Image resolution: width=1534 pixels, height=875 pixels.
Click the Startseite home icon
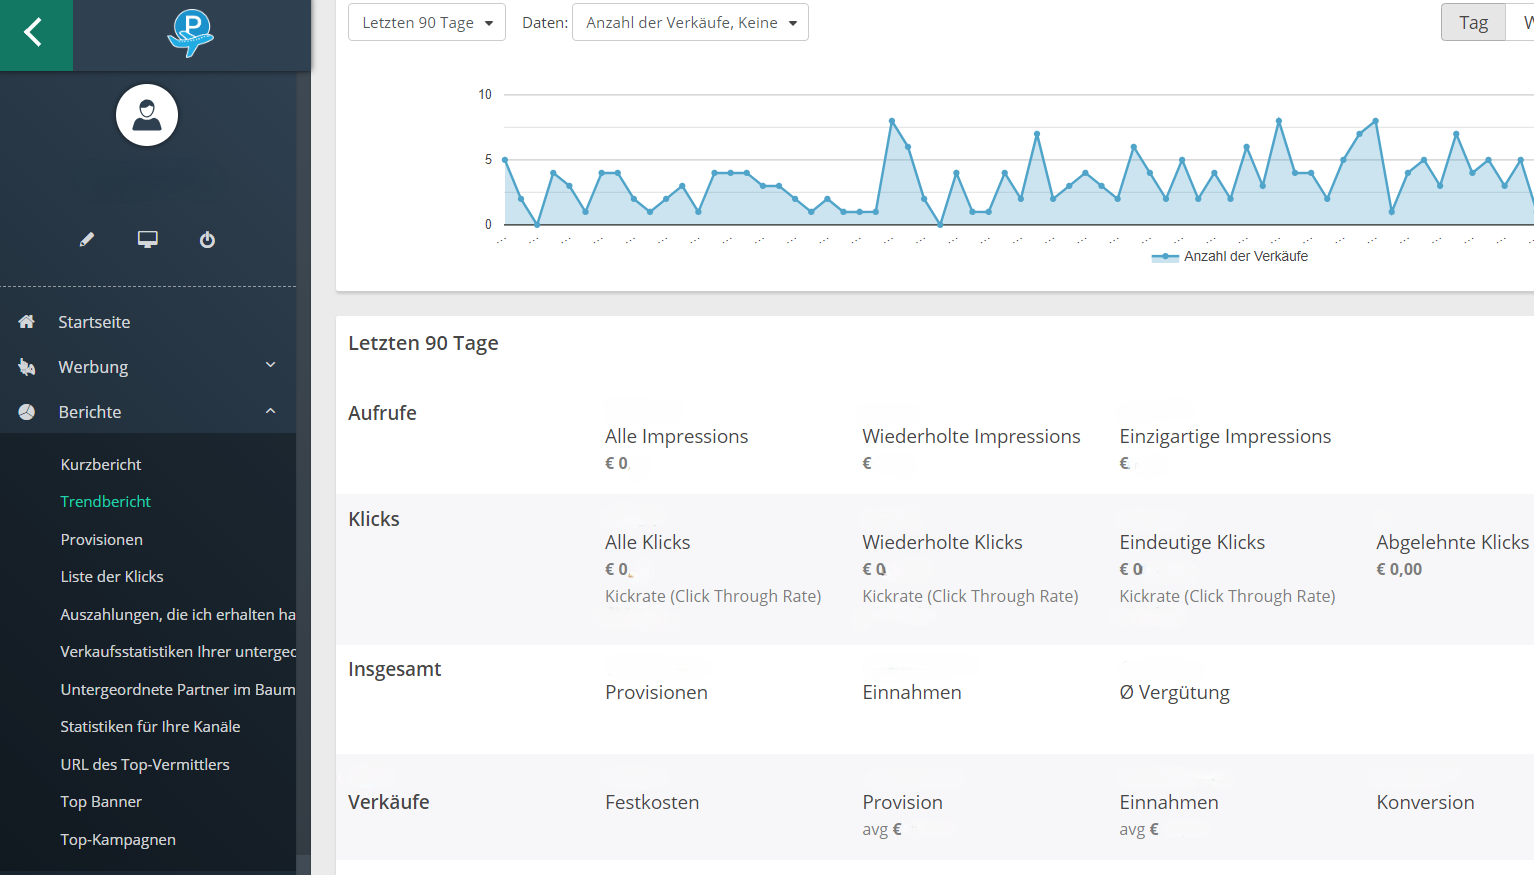click(x=27, y=322)
